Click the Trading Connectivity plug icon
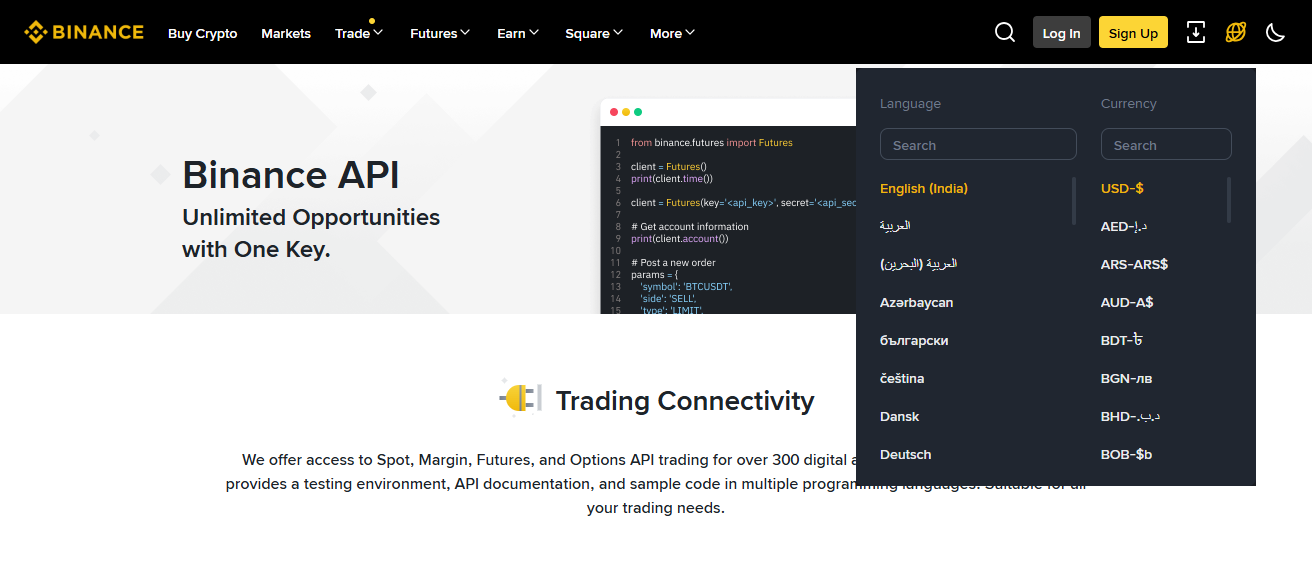This screenshot has height=568, width=1312. [x=521, y=399]
